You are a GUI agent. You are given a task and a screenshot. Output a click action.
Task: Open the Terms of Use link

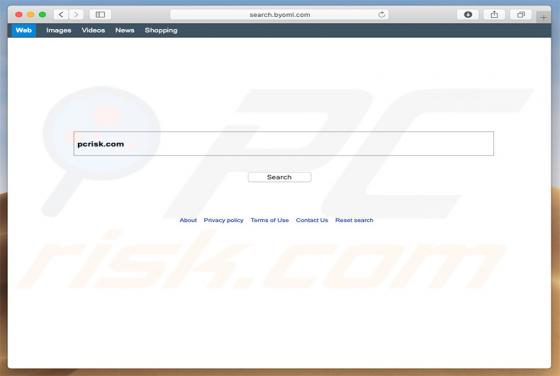pyautogui.click(x=270, y=220)
